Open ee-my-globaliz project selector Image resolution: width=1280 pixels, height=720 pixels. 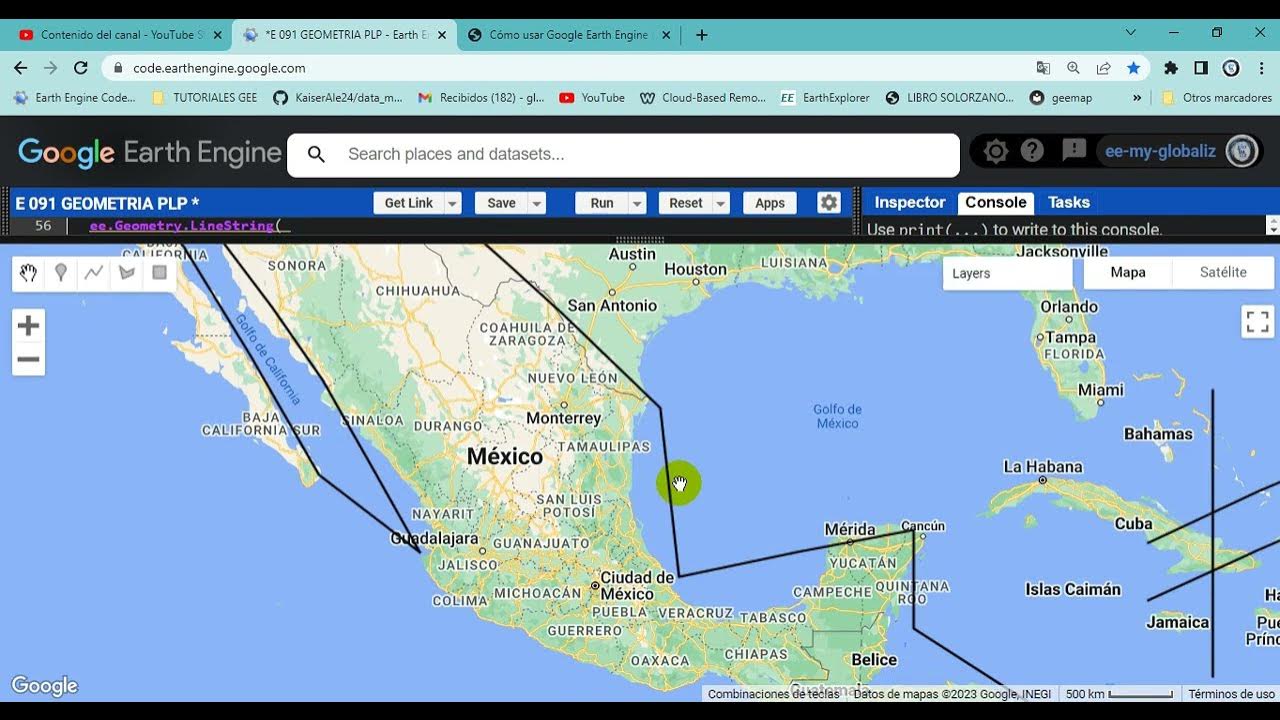1160,152
